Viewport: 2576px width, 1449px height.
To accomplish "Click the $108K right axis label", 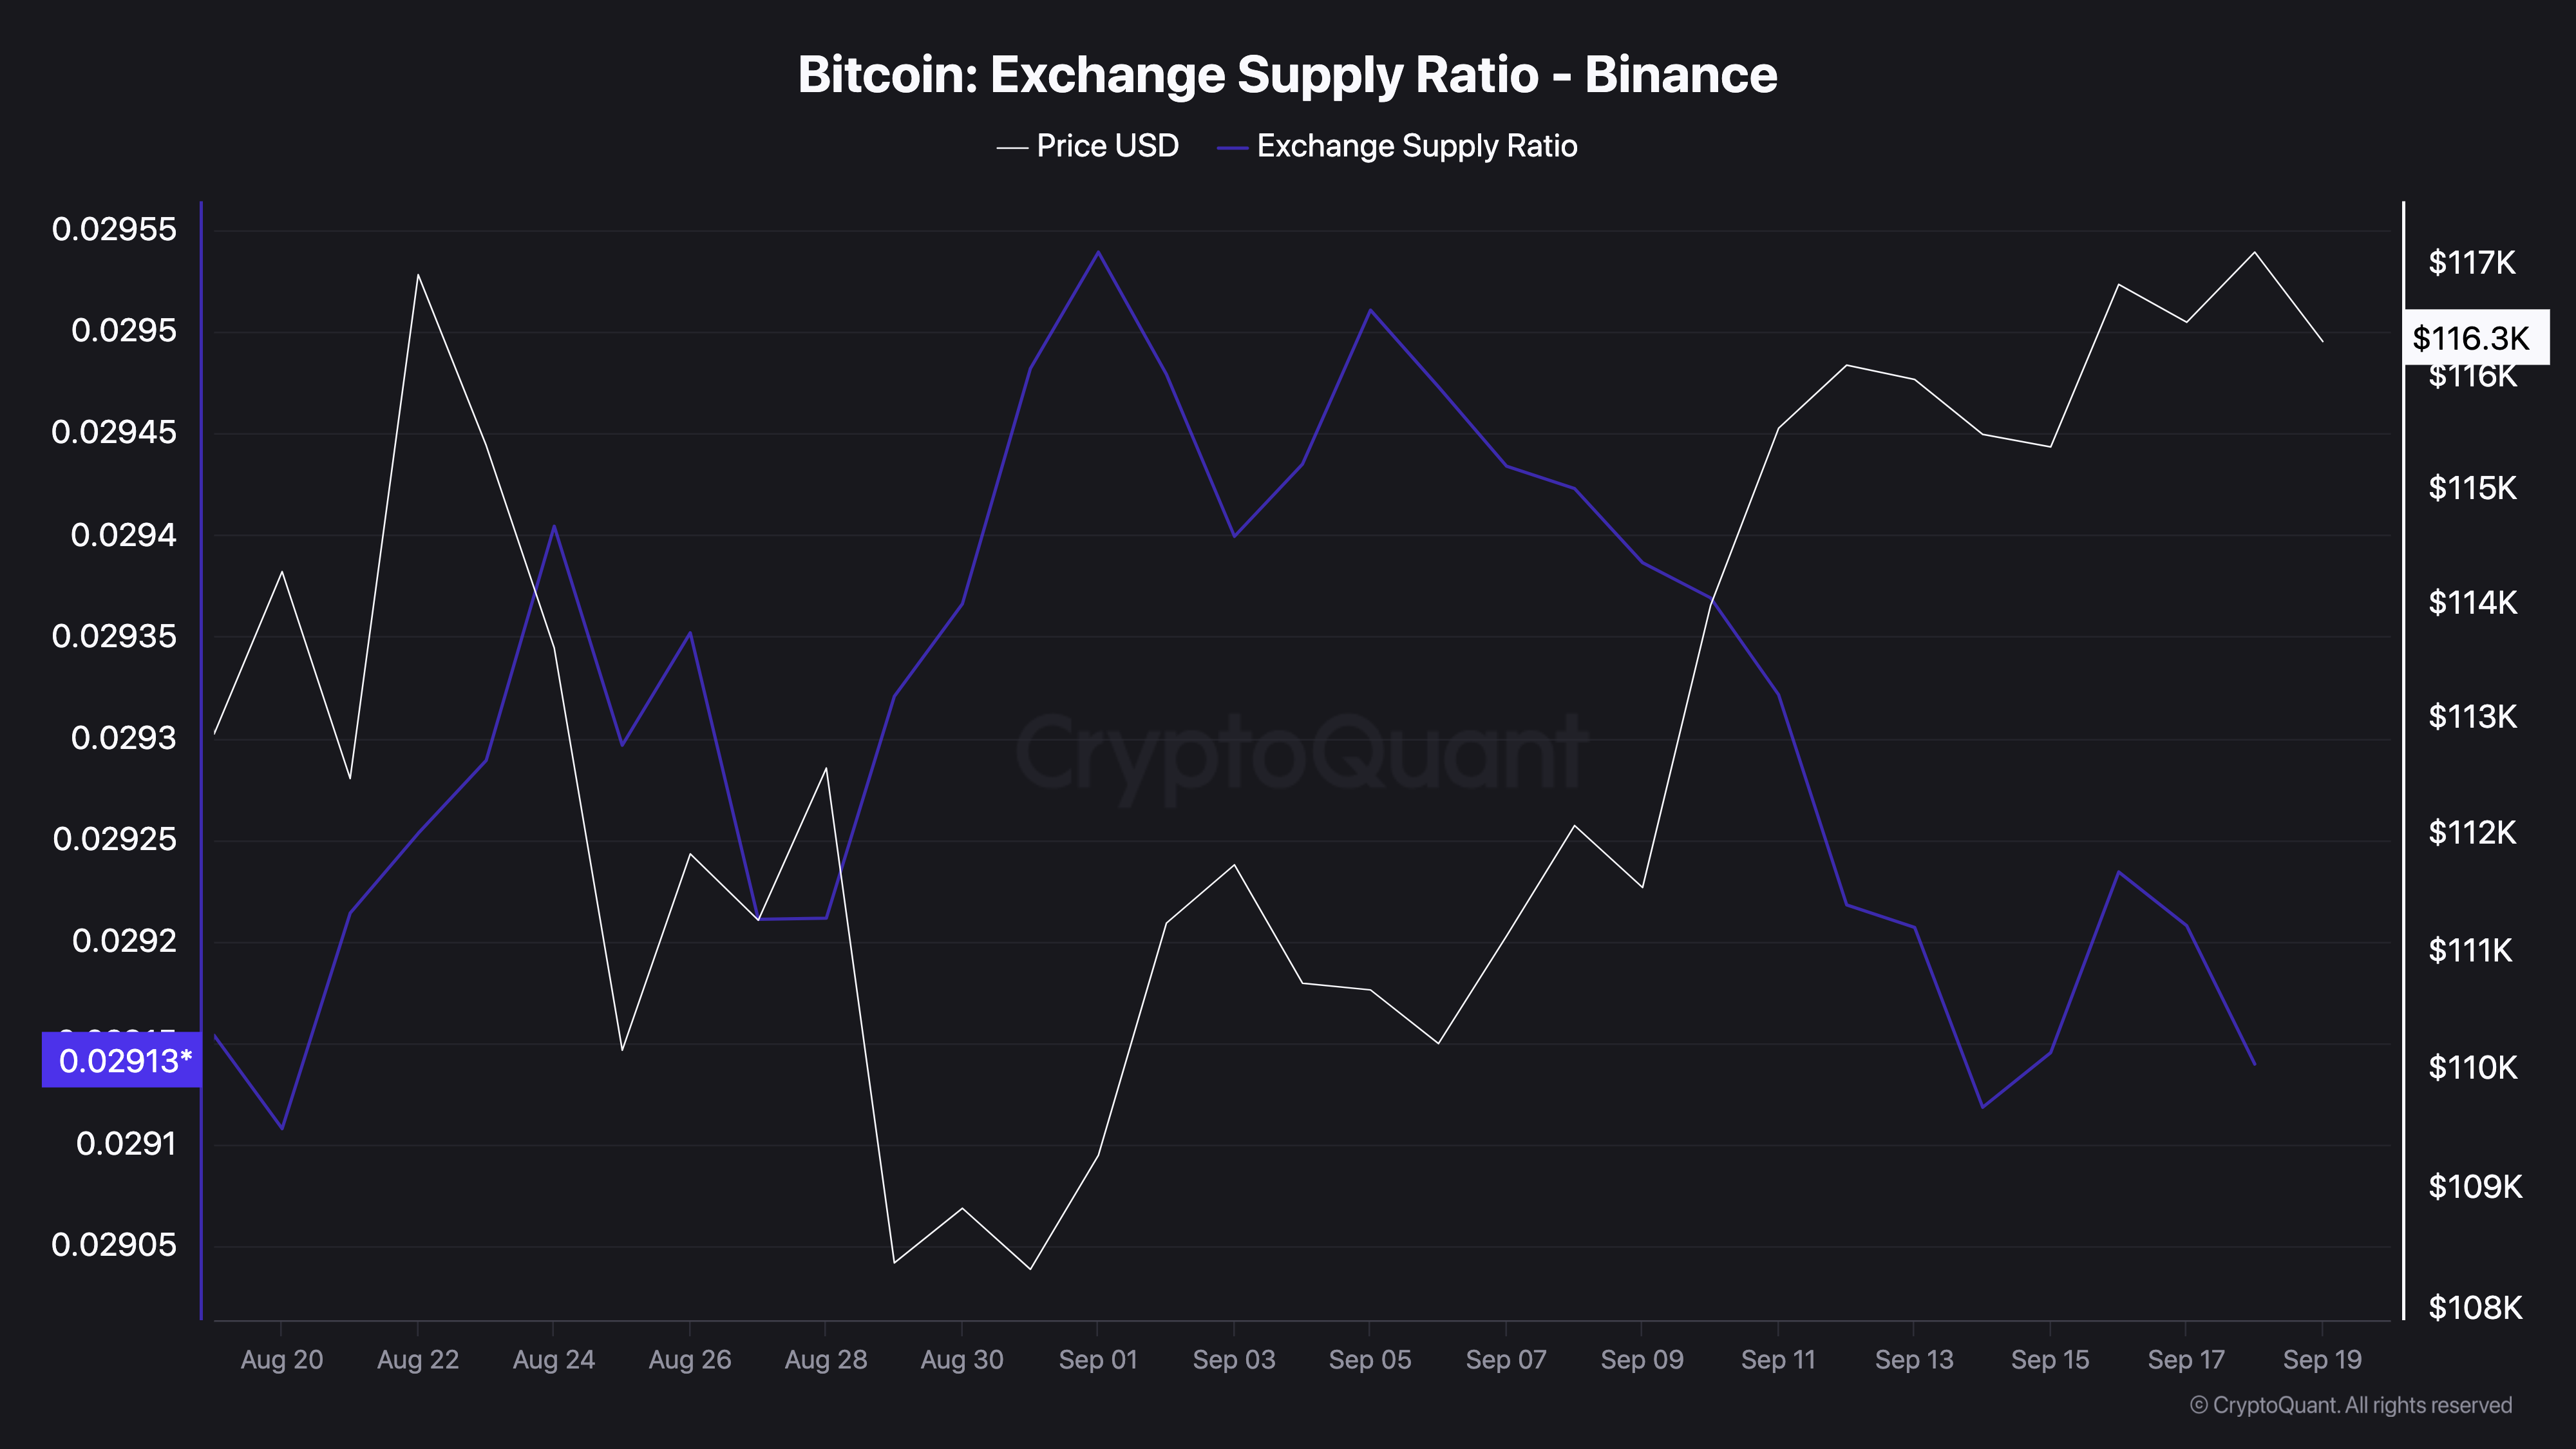I will 2475,1307.
